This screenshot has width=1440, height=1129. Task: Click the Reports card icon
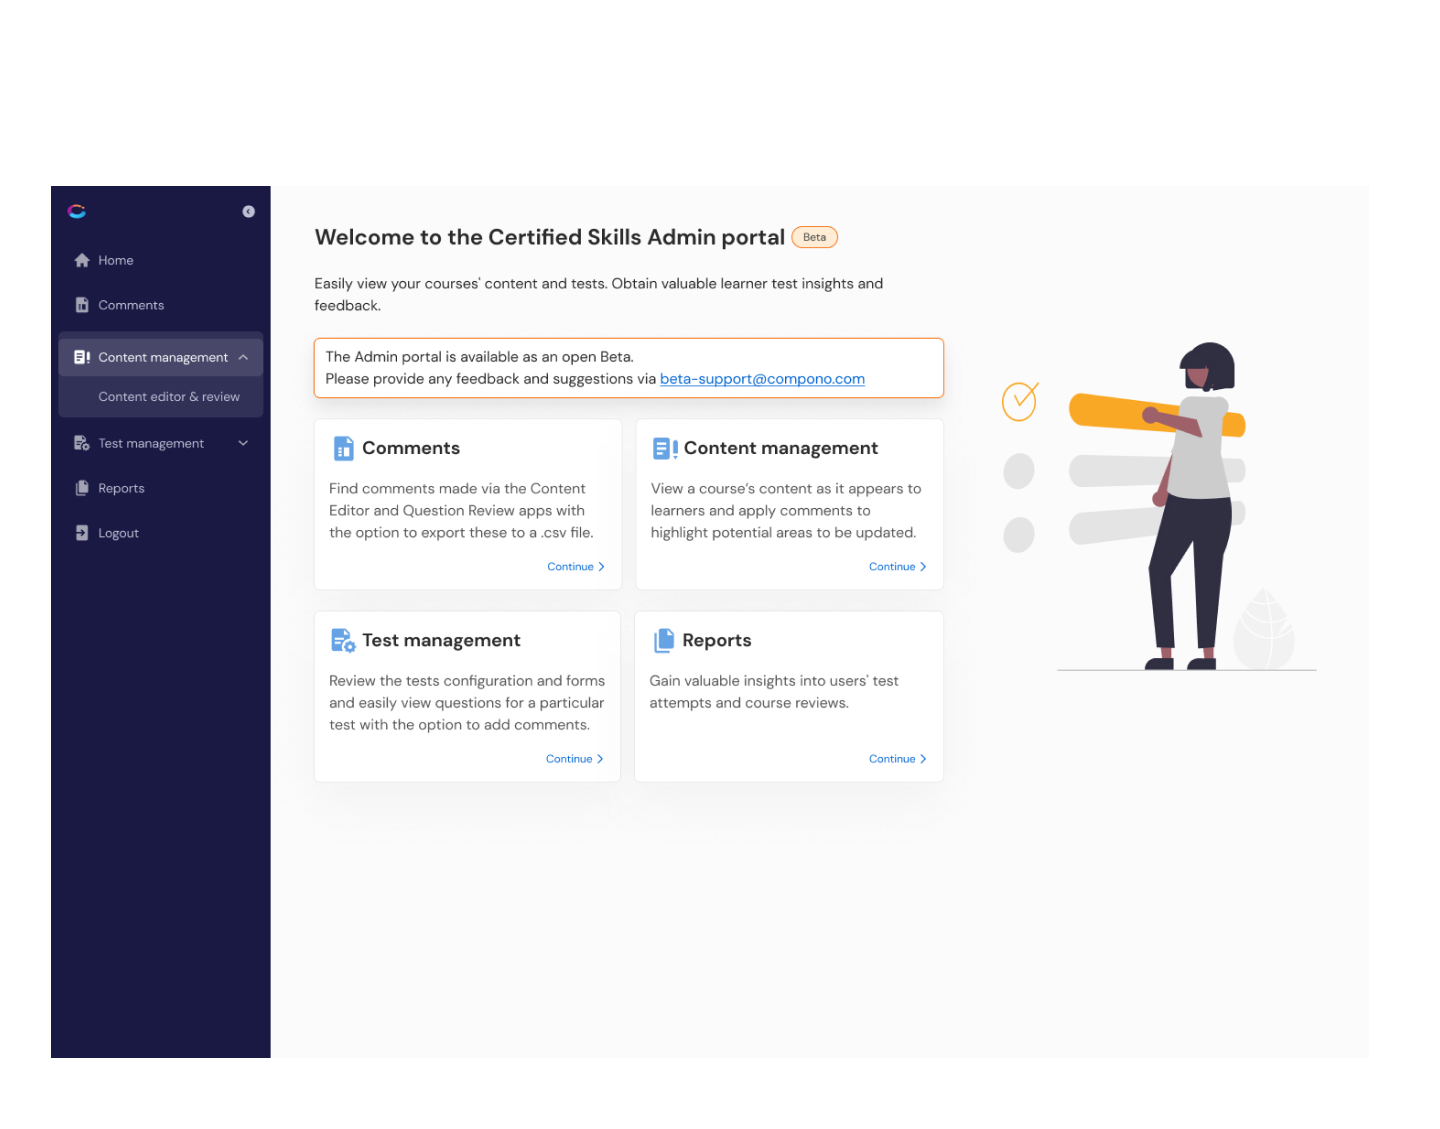(x=664, y=640)
